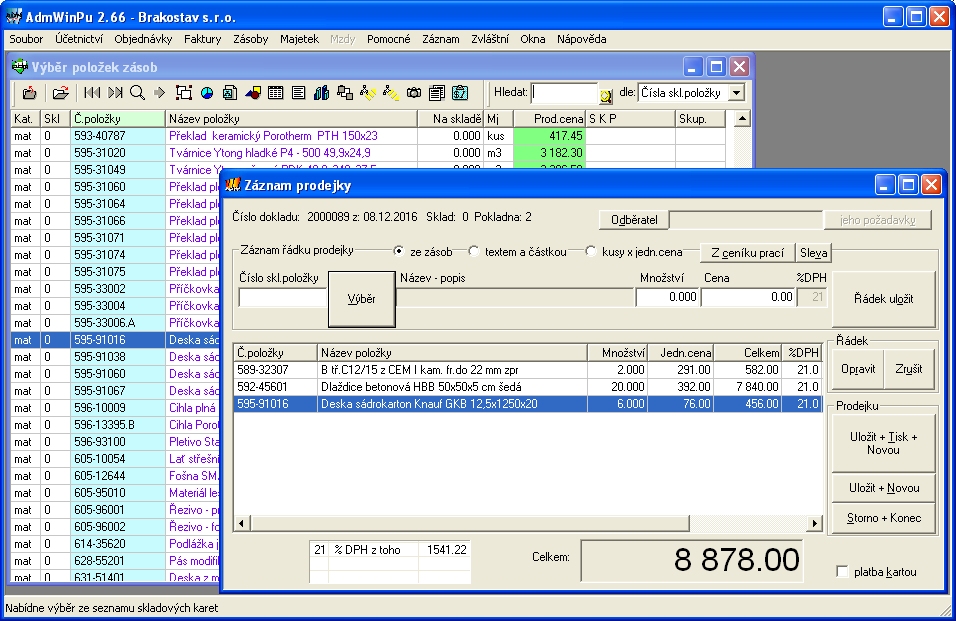Open the Zvláštní menu
Image resolution: width=956 pixels, height=621 pixels.
pyautogui.click(x=490, y=39)
